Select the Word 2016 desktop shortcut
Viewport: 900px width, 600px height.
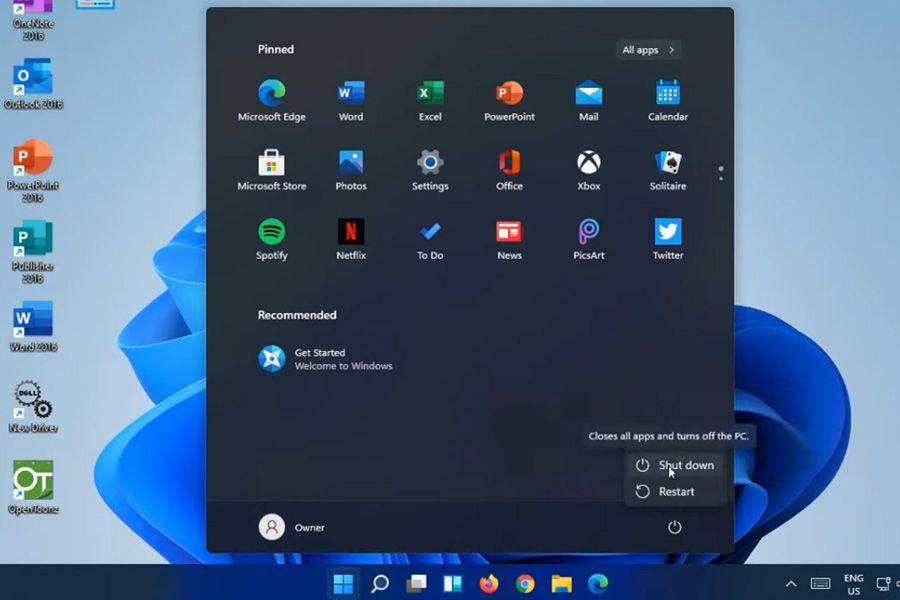[x=33, y=326]
